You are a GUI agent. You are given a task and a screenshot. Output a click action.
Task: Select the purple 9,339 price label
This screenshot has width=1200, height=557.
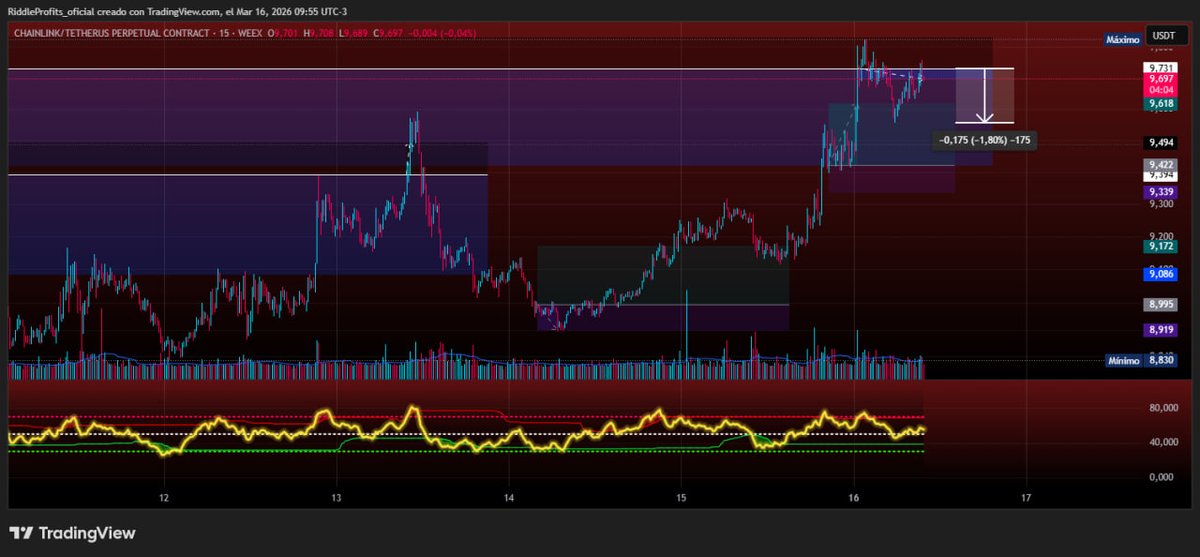click(x=1161, y=191)
